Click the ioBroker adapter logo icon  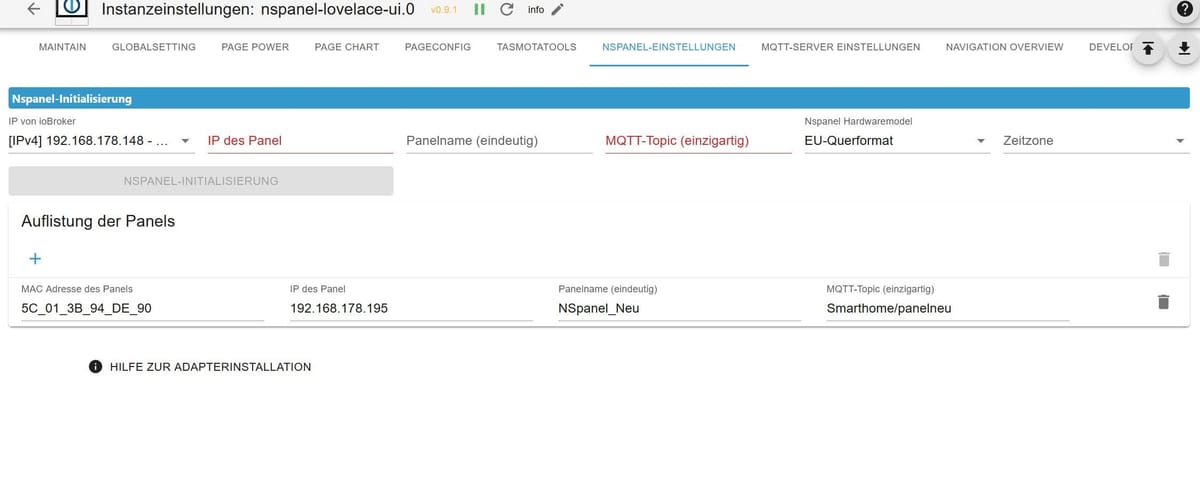coord(72,9)
